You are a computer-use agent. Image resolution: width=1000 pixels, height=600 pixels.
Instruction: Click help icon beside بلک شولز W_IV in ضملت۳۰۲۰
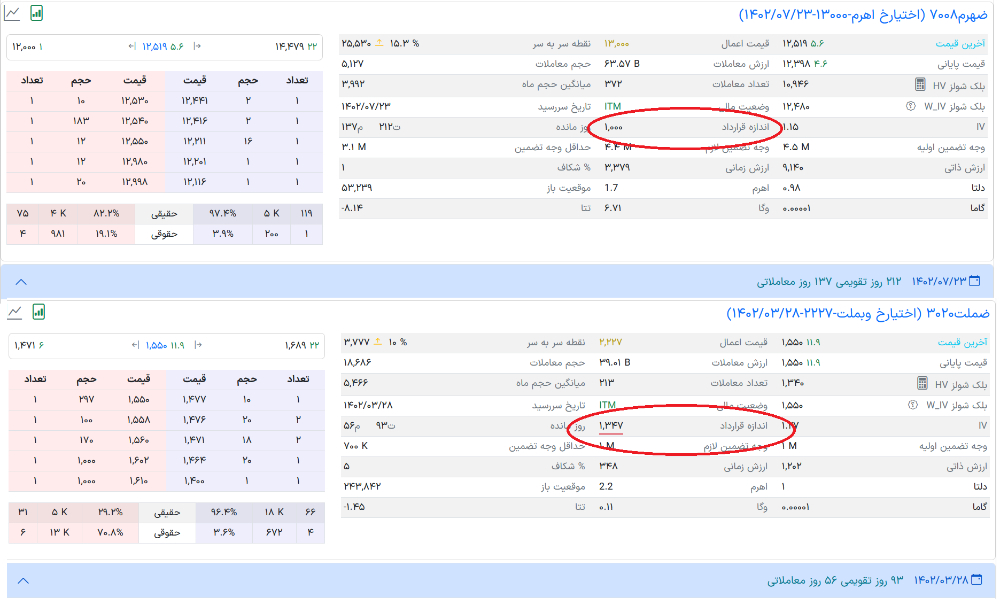[913, 405]
